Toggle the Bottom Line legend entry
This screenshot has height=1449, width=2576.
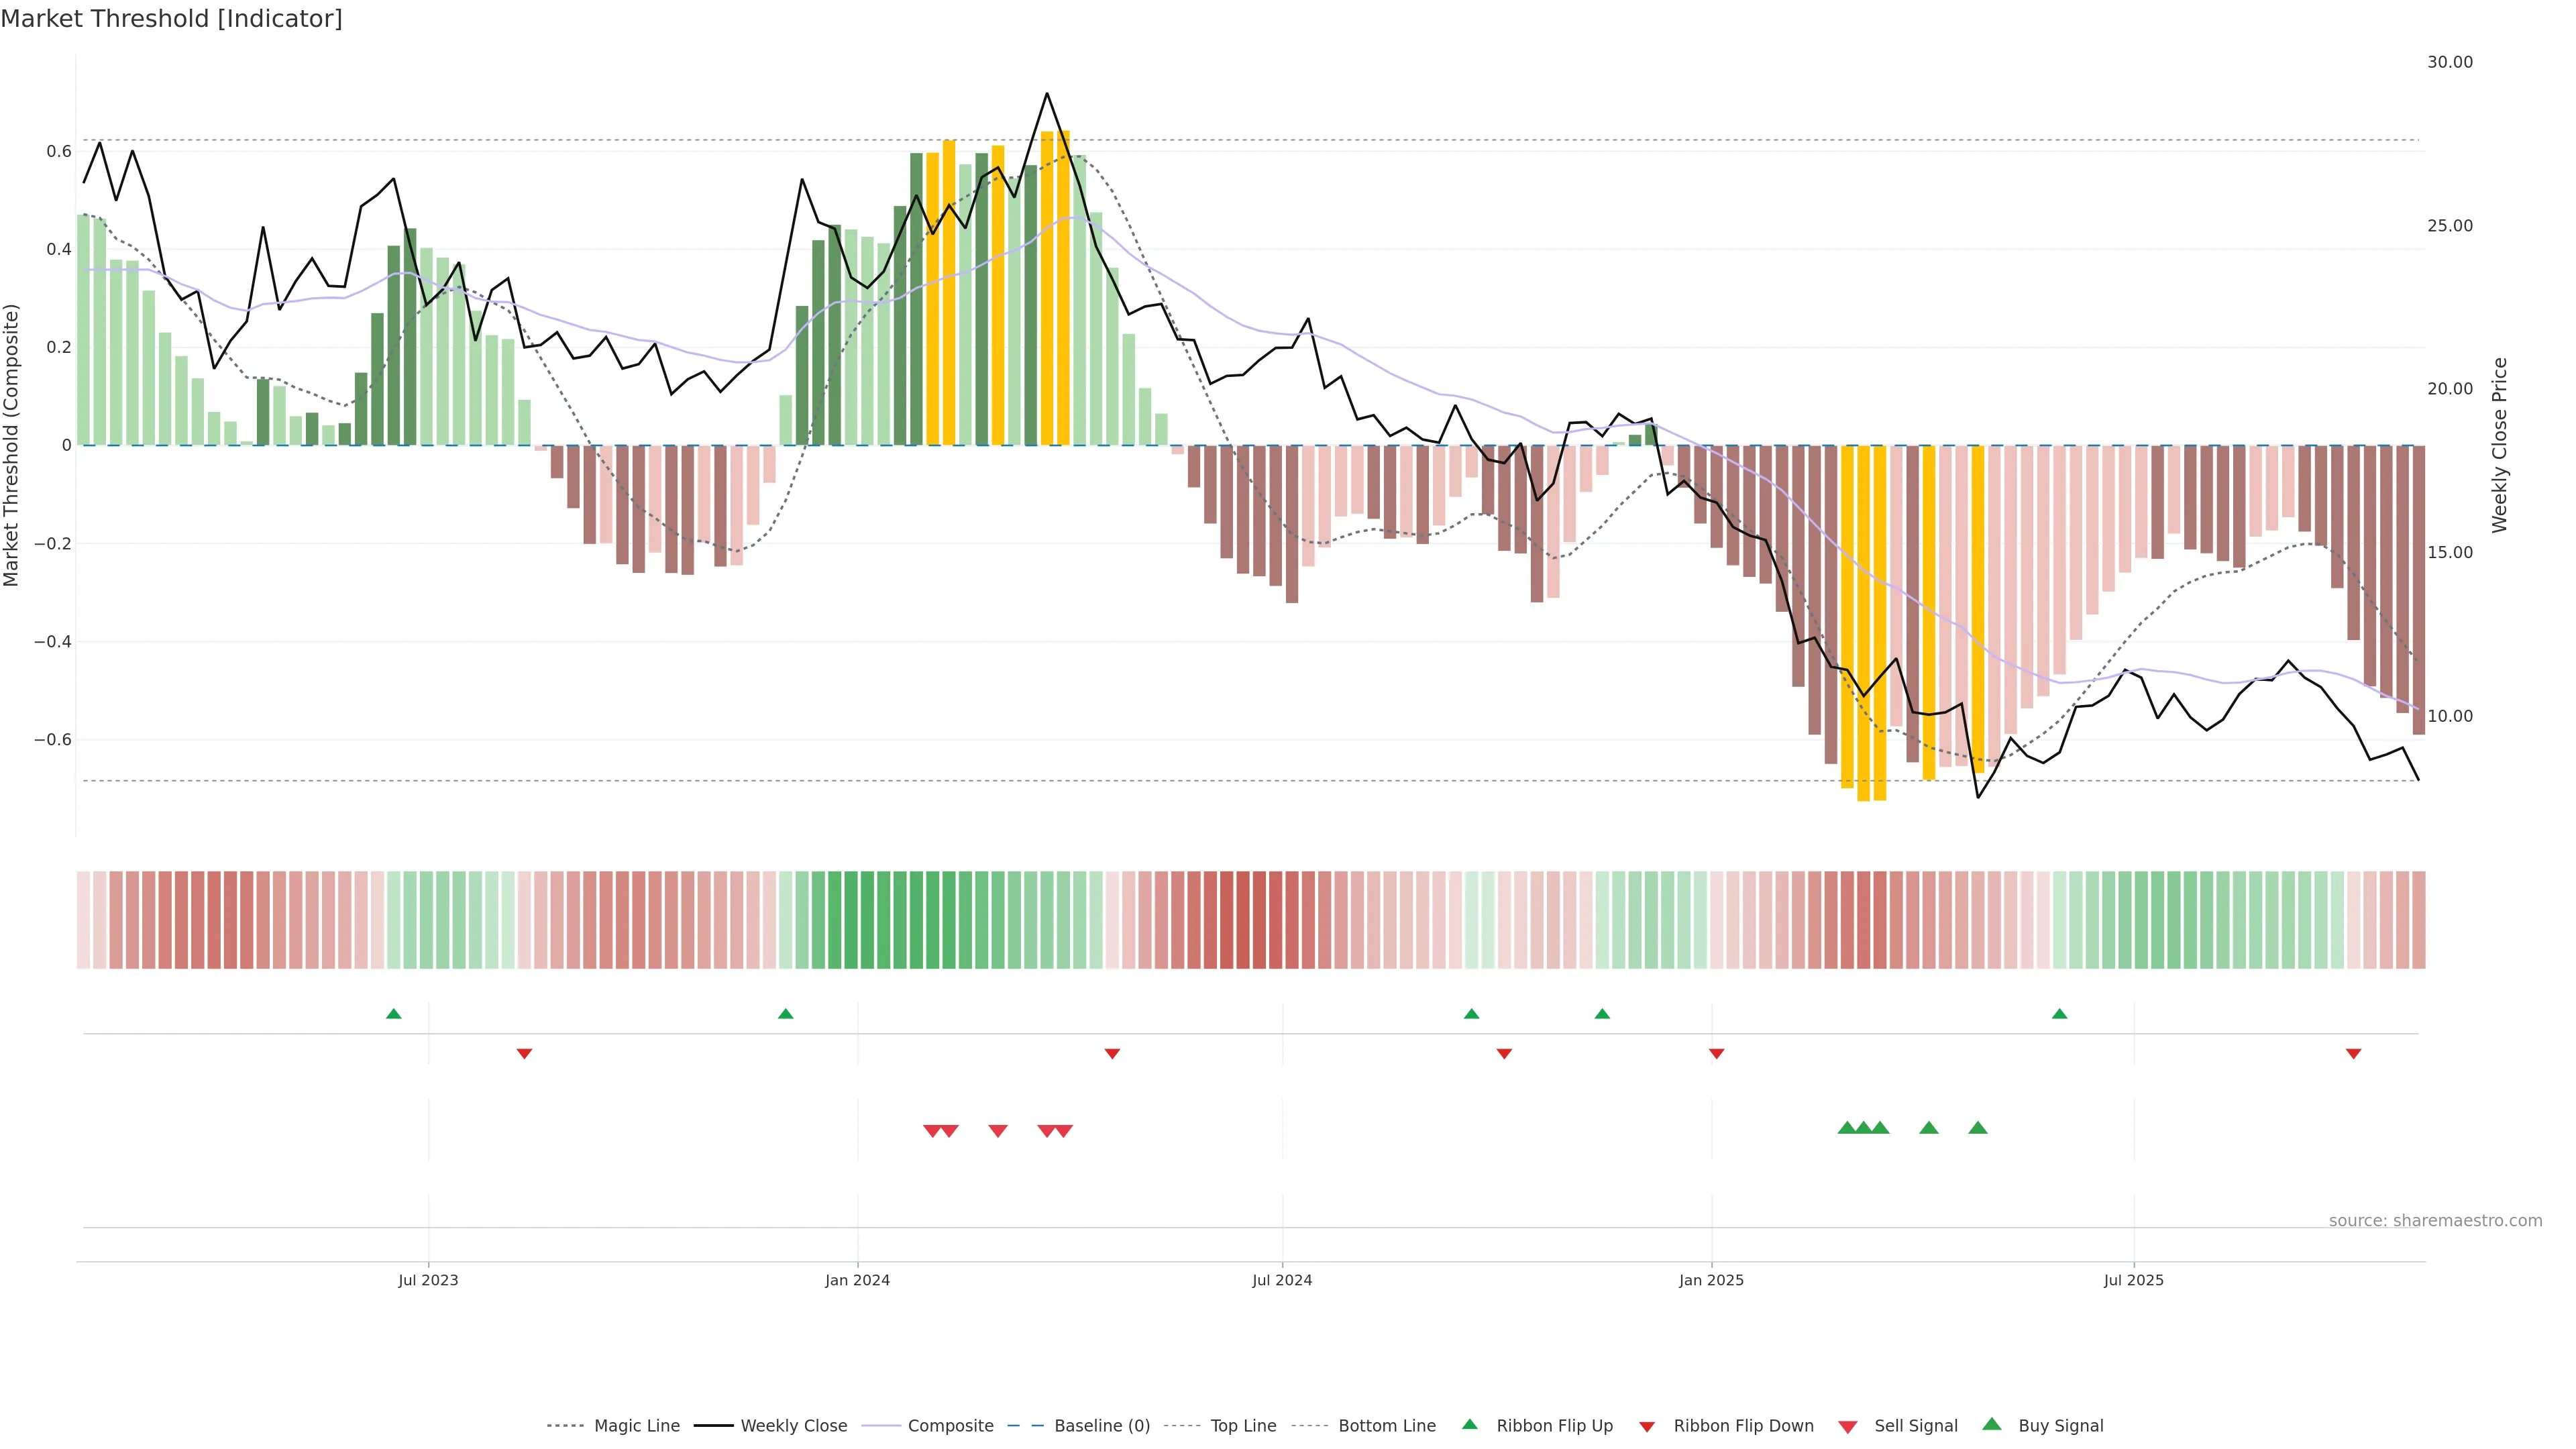point(1386,1426)
